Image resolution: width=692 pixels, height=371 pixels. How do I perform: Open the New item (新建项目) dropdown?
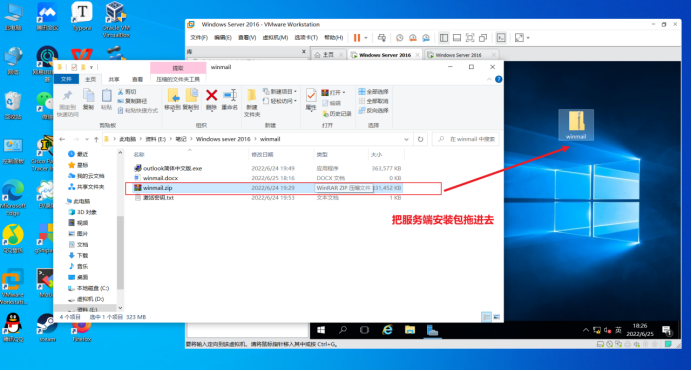[280, 92]
